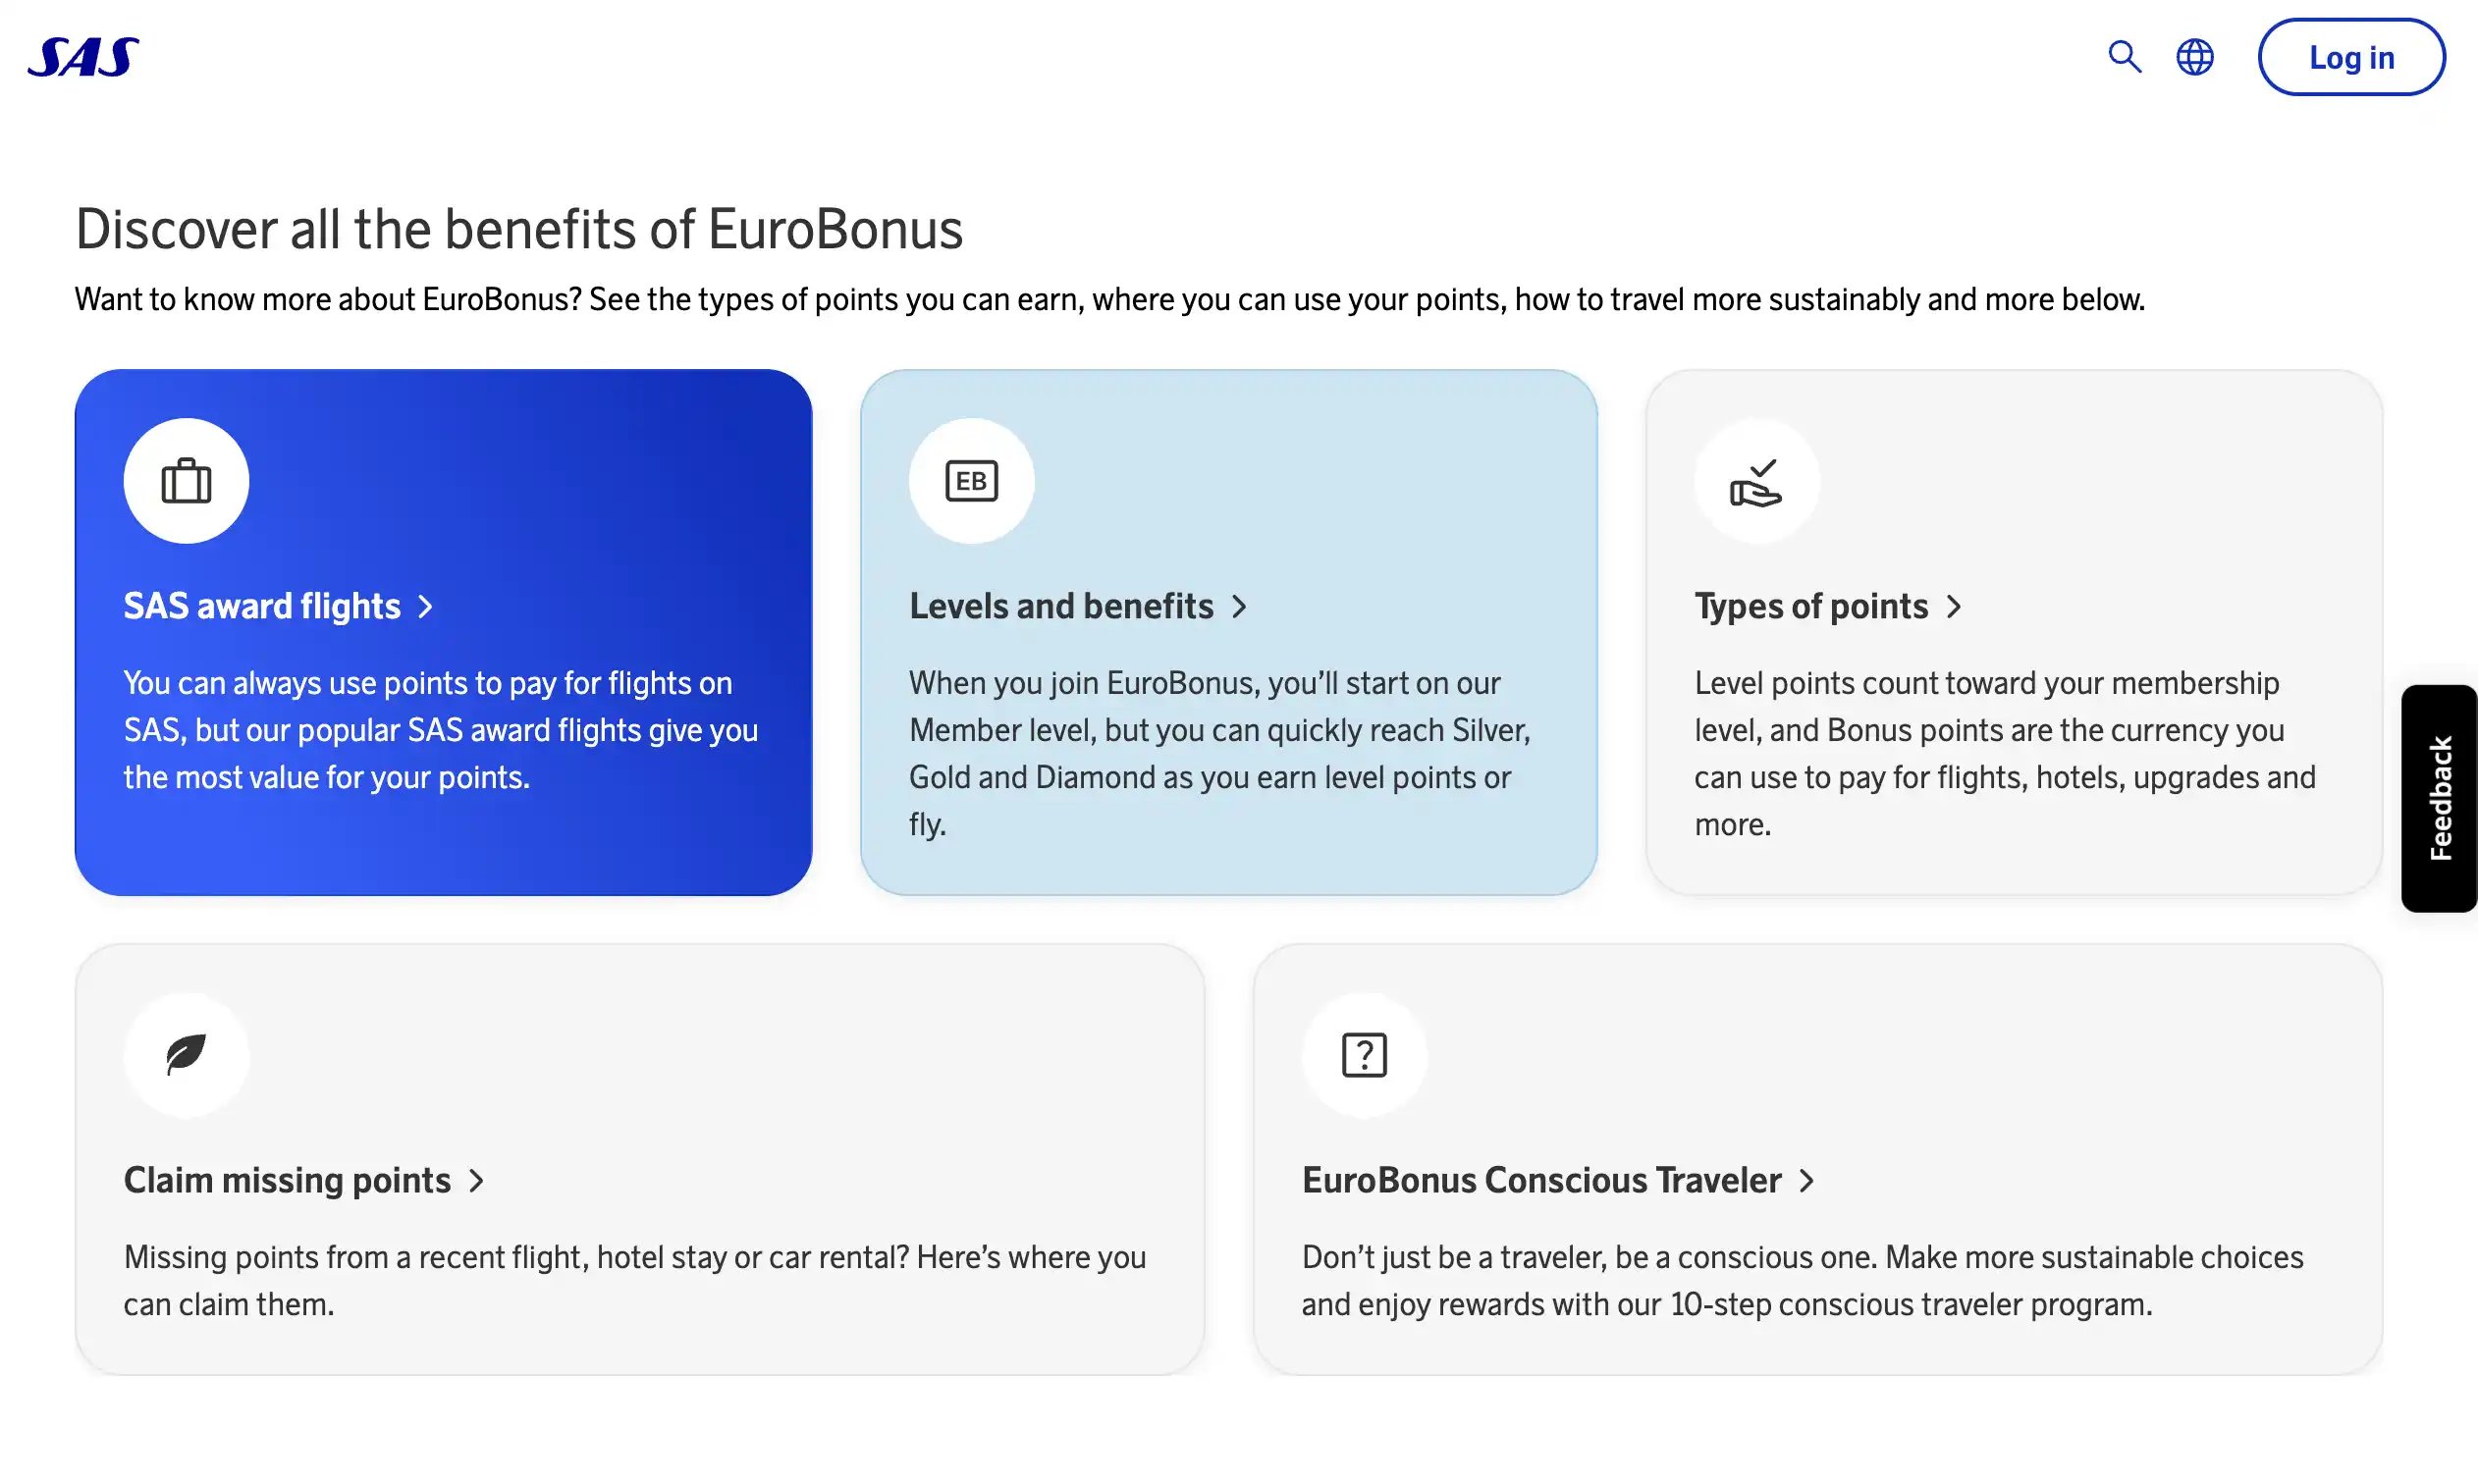Screen dimensions: 2478x1484
Task: Click the Conscious Traveler card description text
Action: pos(1802,1281)
